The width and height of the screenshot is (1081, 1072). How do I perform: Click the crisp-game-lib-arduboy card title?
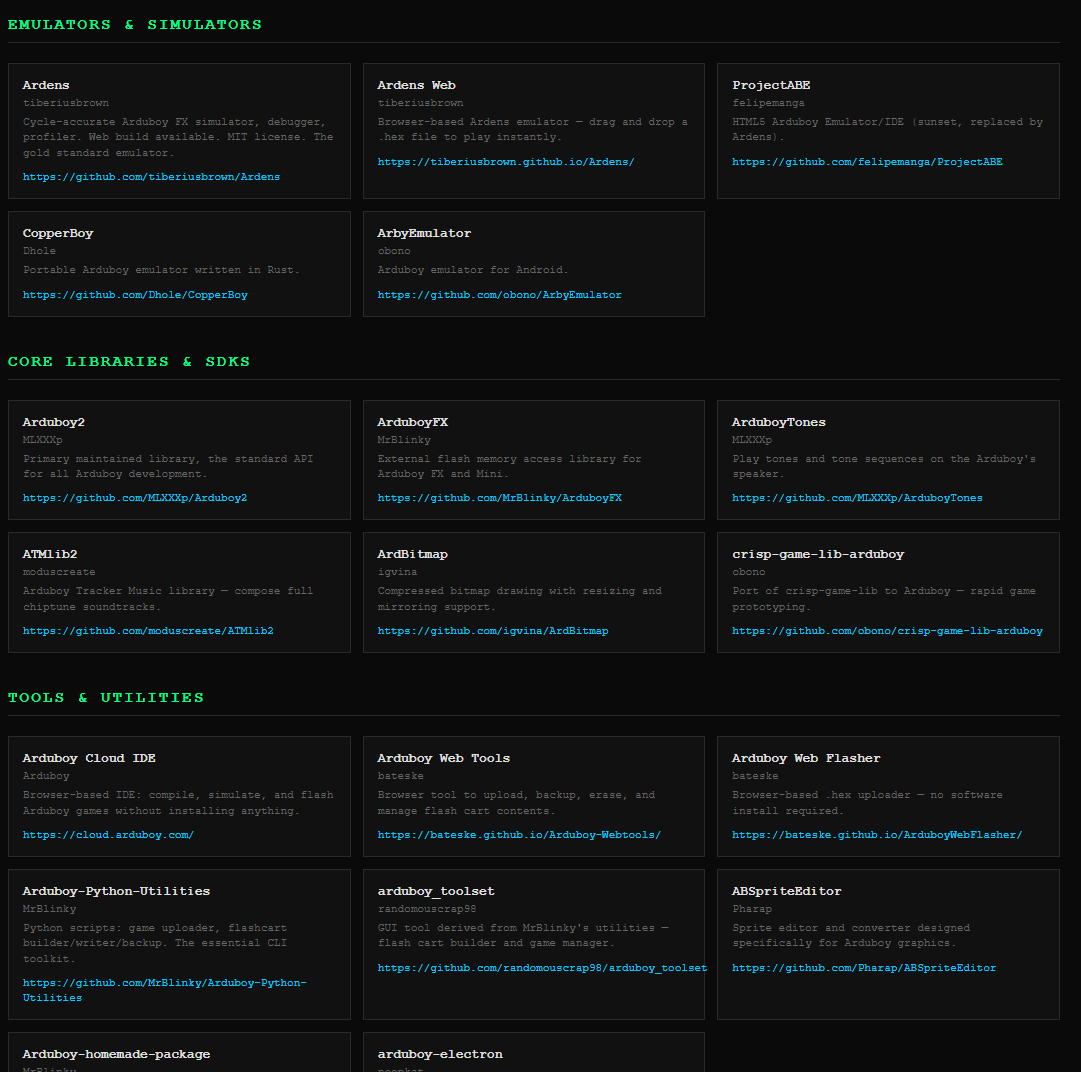(818, 554)
